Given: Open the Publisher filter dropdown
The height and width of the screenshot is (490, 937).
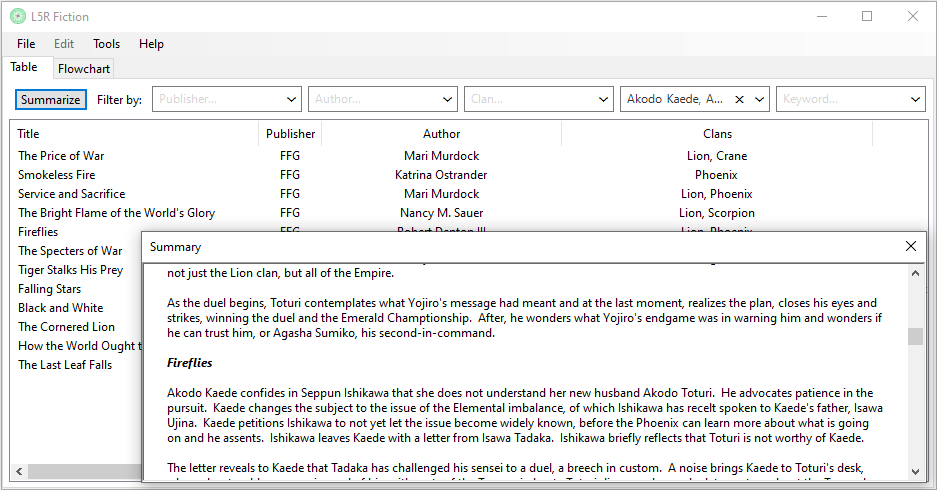Looking at the screenshot, I should click(x=291, y=100).
